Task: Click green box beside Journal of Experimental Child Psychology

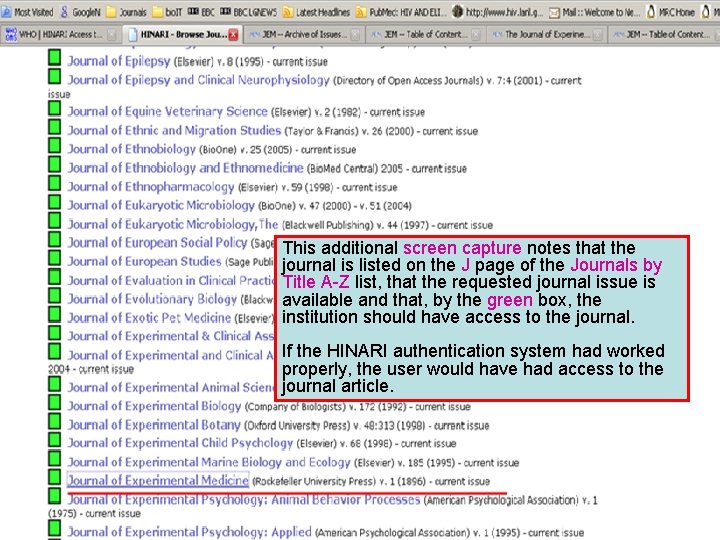Action: pos(55,439)
